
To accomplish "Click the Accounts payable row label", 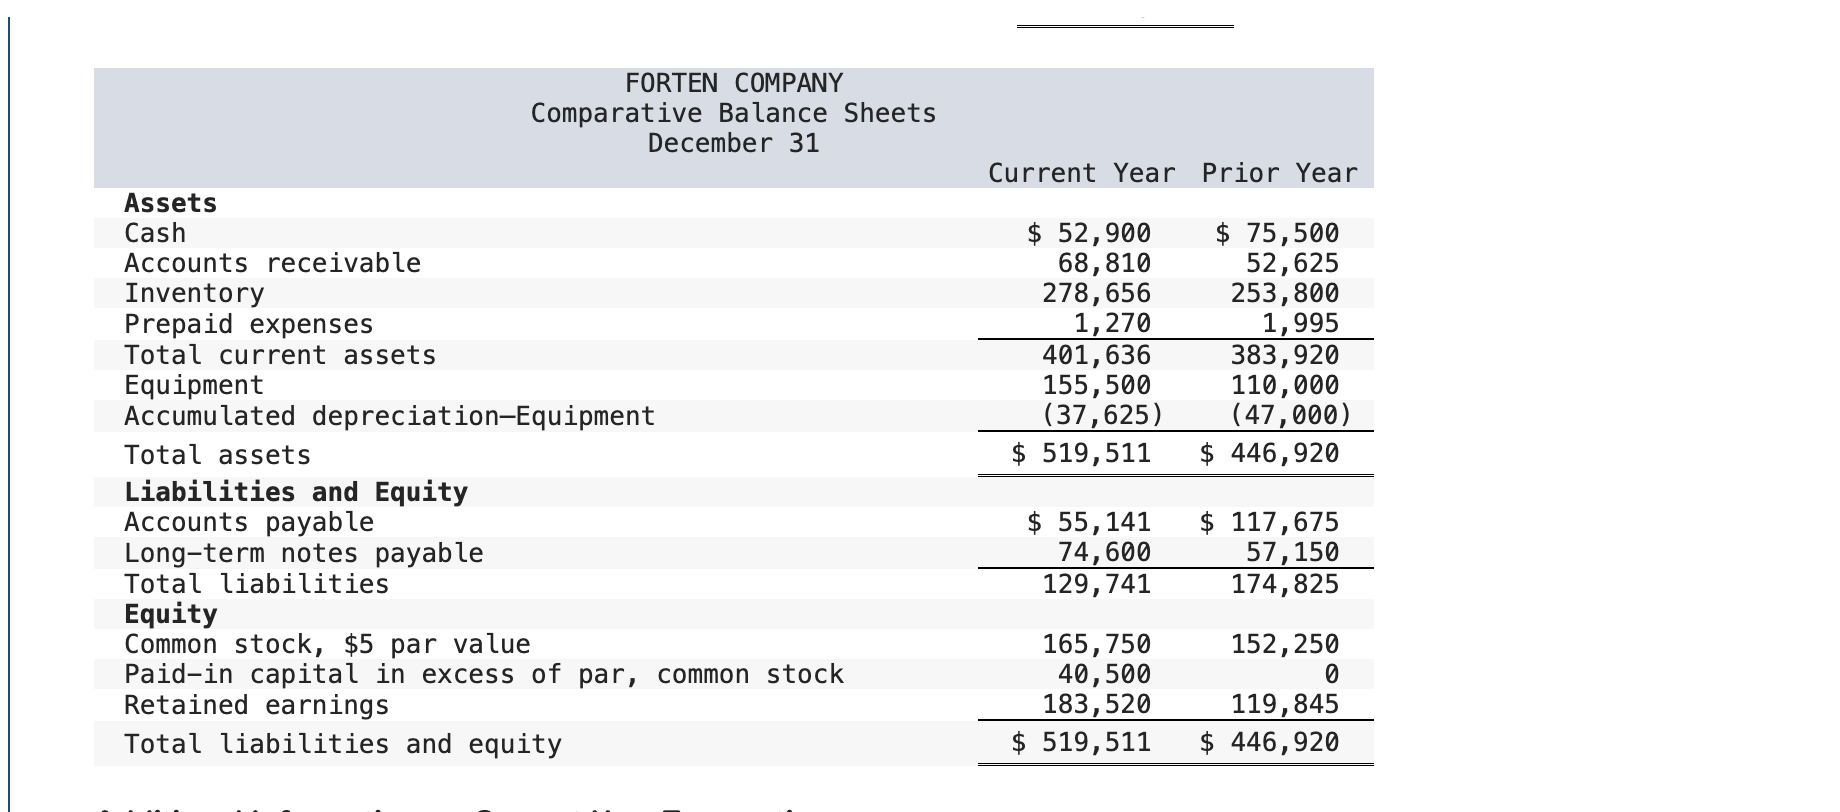I will click(x=249, y=522).
